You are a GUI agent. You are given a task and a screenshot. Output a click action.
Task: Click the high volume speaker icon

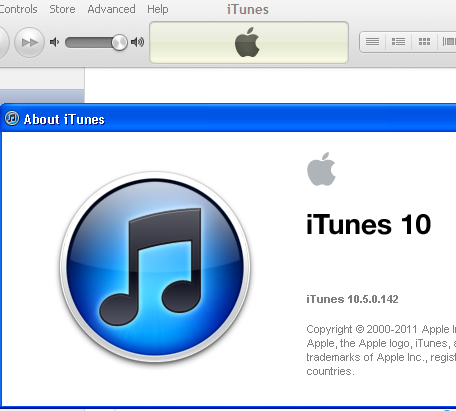[137, 42]
